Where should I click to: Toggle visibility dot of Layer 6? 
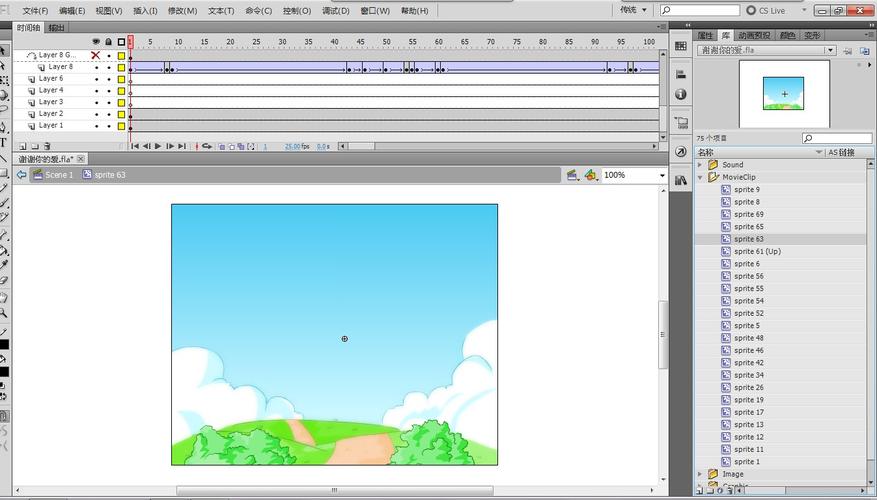(96, 79)
